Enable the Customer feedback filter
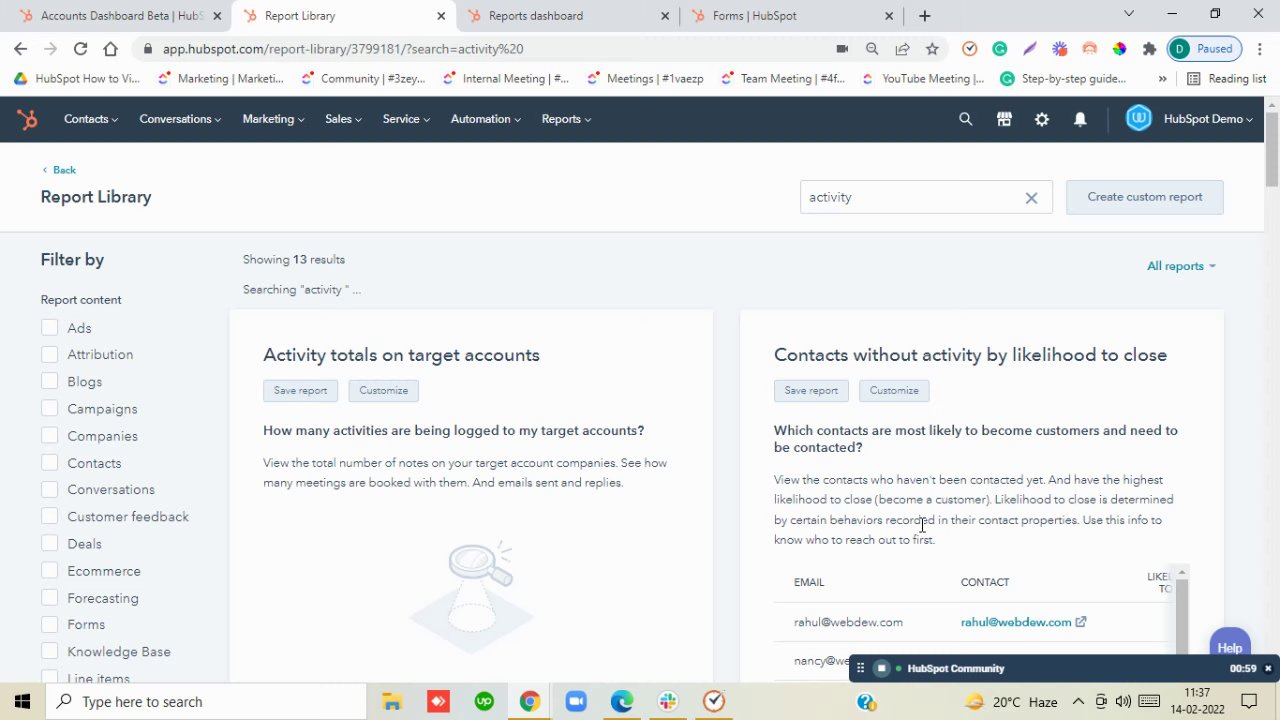Image resolution: width=1280 pixels, height=720 pixels. (x=50, y=516)
